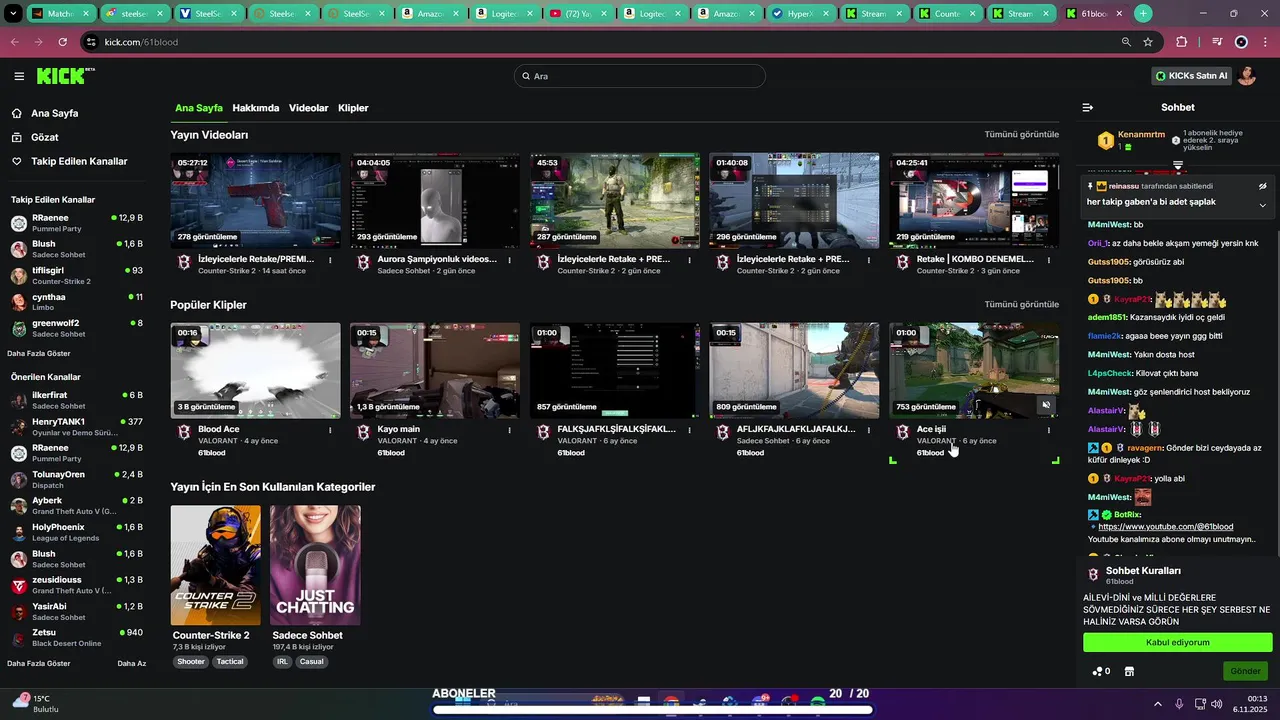Show more followed channels via Daha Fazla Göster
This screenshot has height=720, width=1280.
[39, 353]
